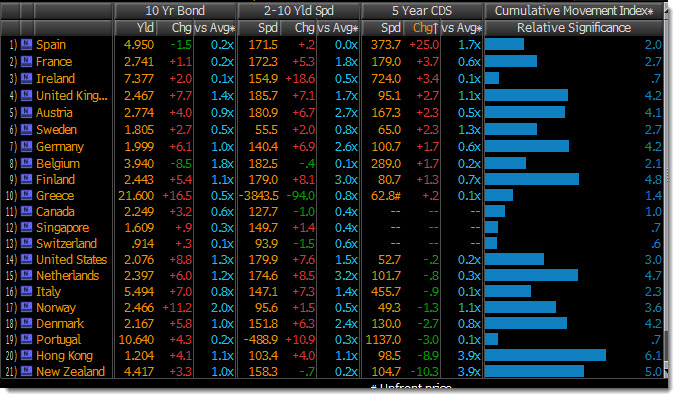
Task: Click the United States row icon
Action: click(x=26, y=260)
